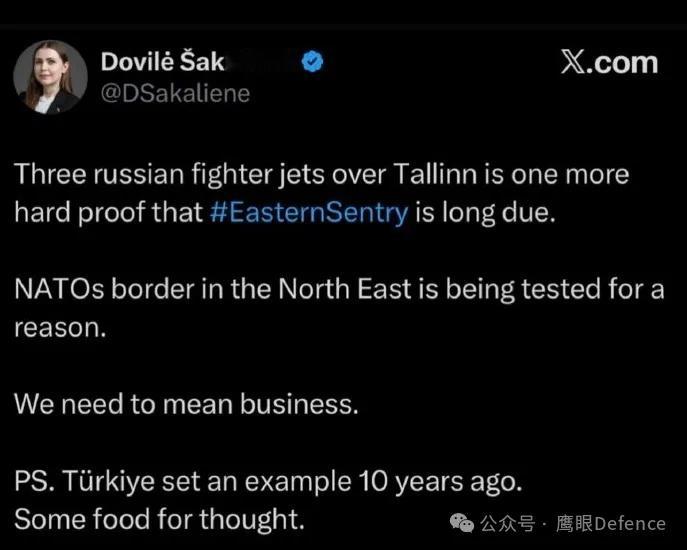Viewport: 687px width, 550px height.
Task: Click the X logo glyph in X.com
Action: tap(572, 63)
